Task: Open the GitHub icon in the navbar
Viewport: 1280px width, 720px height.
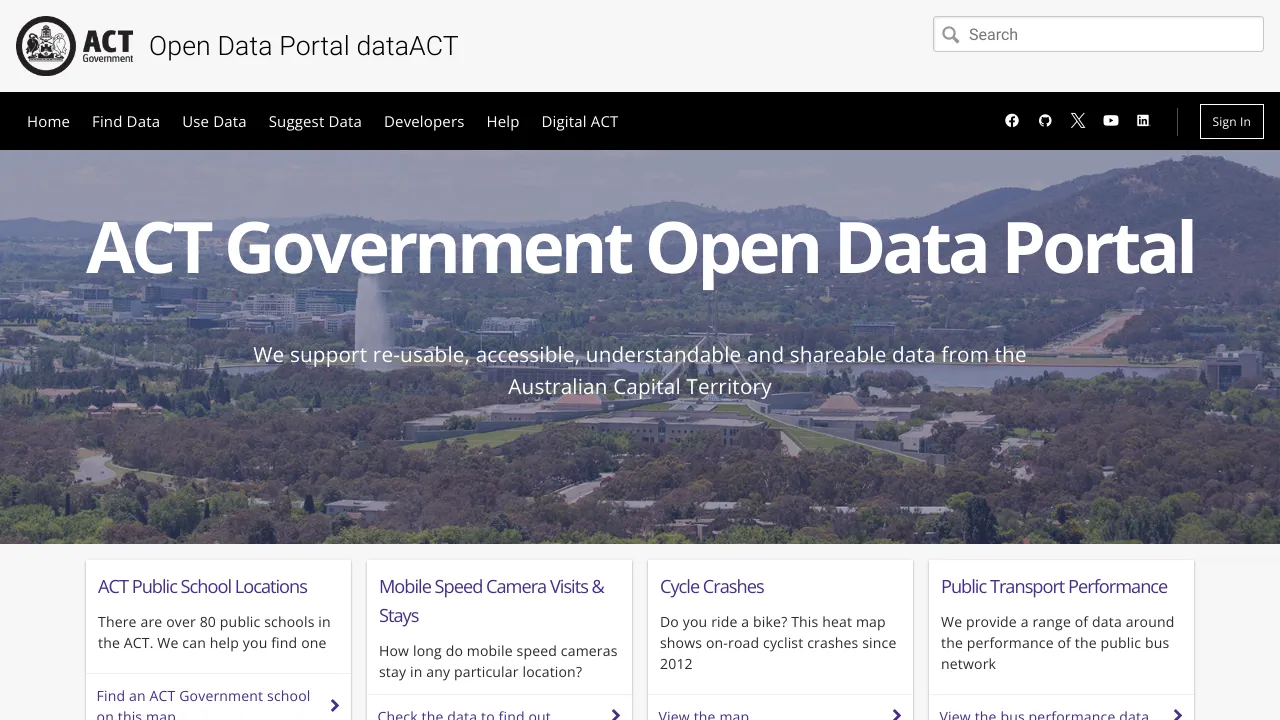Action: coord(1045,121)
